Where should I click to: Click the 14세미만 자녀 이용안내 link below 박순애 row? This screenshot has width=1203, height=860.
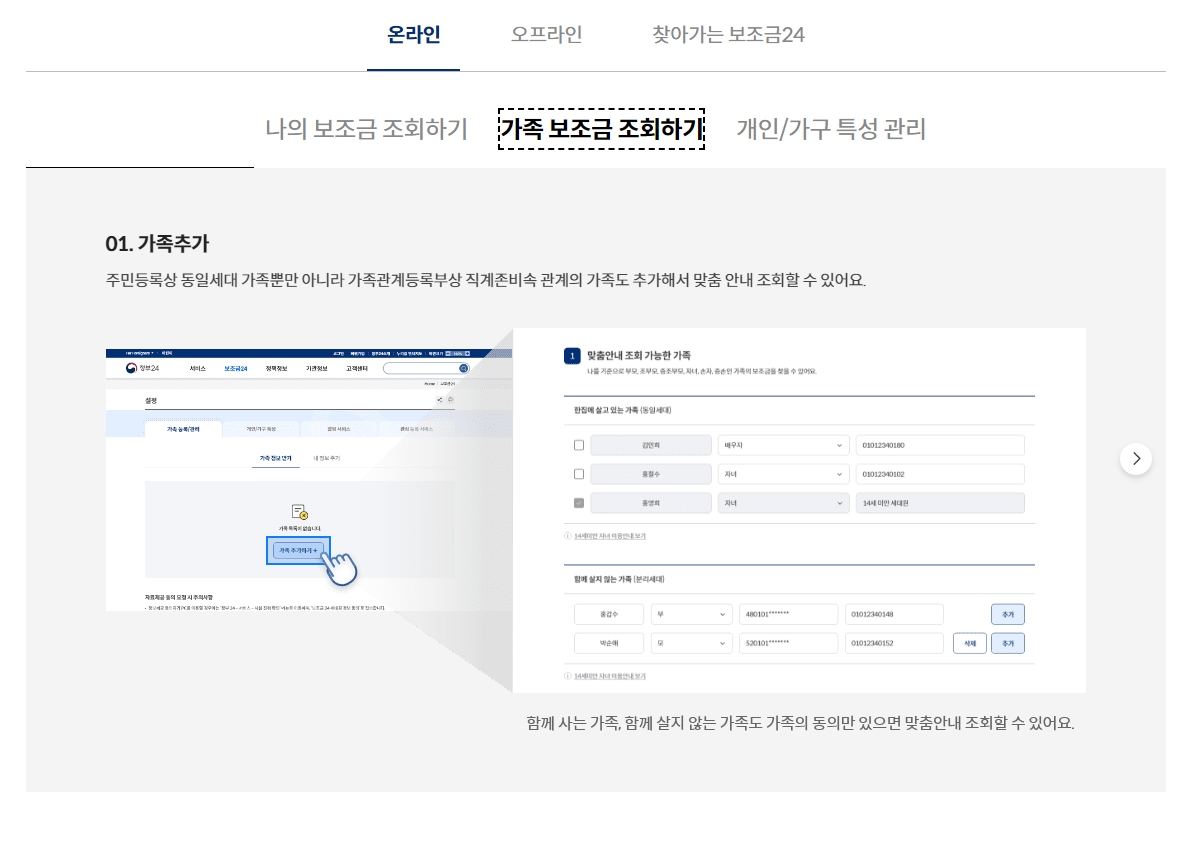610,676
